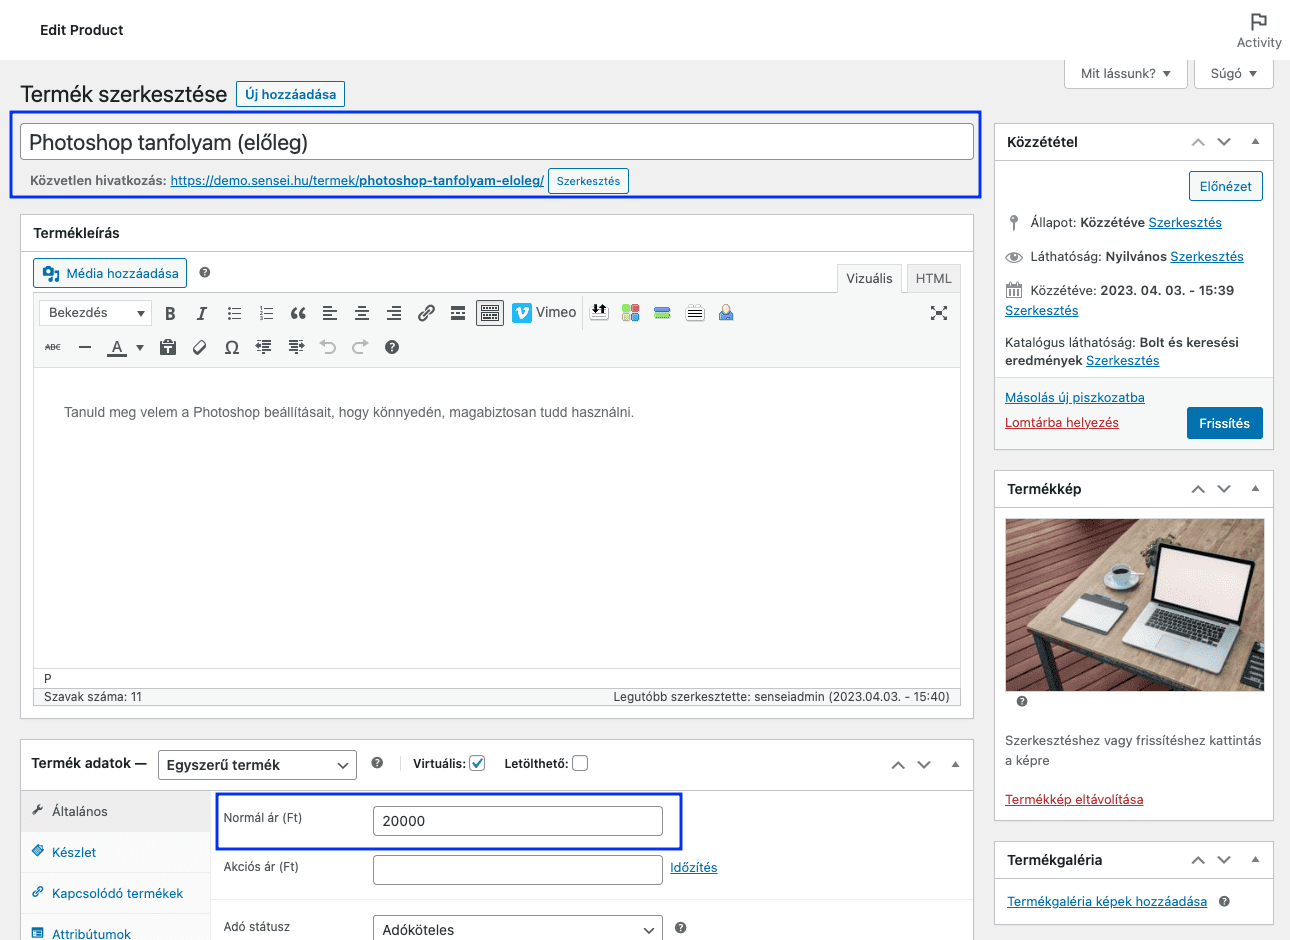Screen dimensions: 1290x940
Task: Insert the Read More tag
Action: [x=458, y=313]
